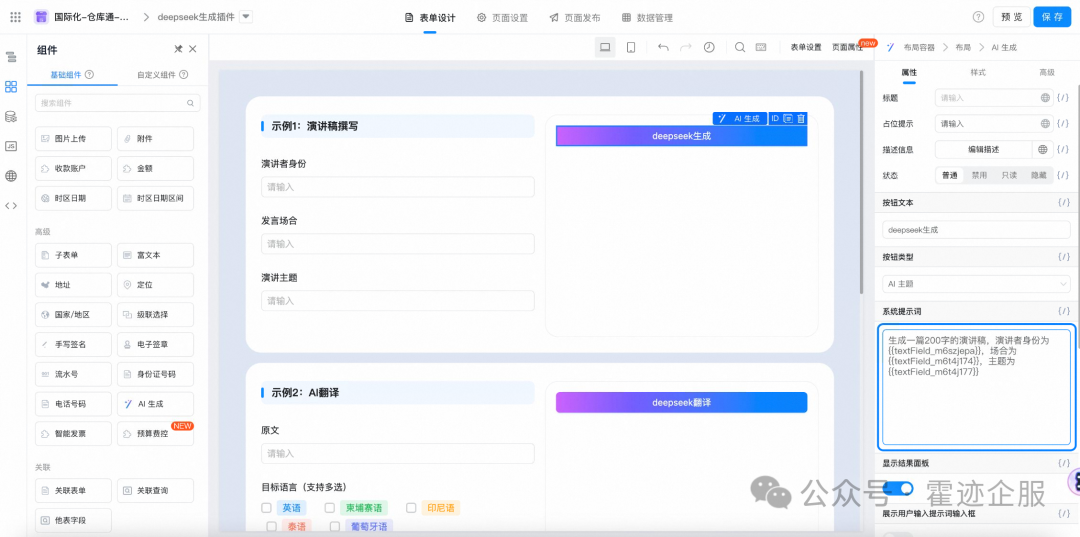Viewport: 1080px width, 537px height.
Task: Check the 印尼语 language checkbox
Action: [x=411, y=508]
